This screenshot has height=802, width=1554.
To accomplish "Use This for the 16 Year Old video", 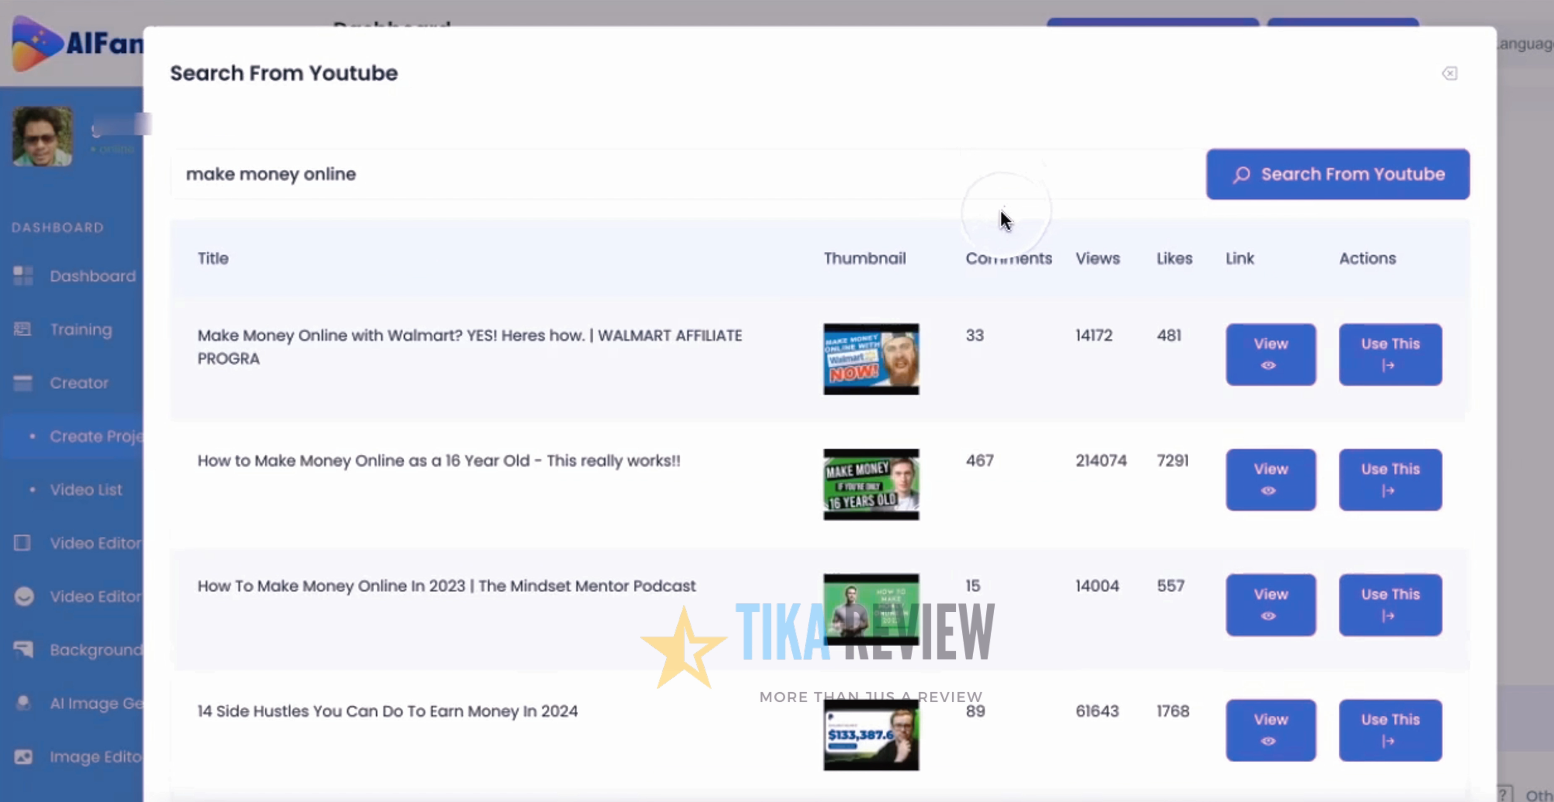I will point(1389,480).
